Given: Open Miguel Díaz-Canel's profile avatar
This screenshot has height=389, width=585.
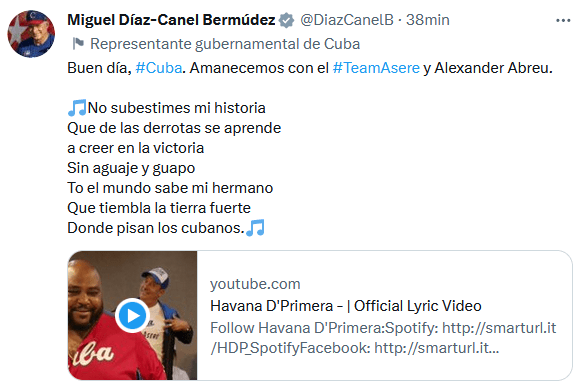Looking at the screenshot, I should (x=31, y=34).
